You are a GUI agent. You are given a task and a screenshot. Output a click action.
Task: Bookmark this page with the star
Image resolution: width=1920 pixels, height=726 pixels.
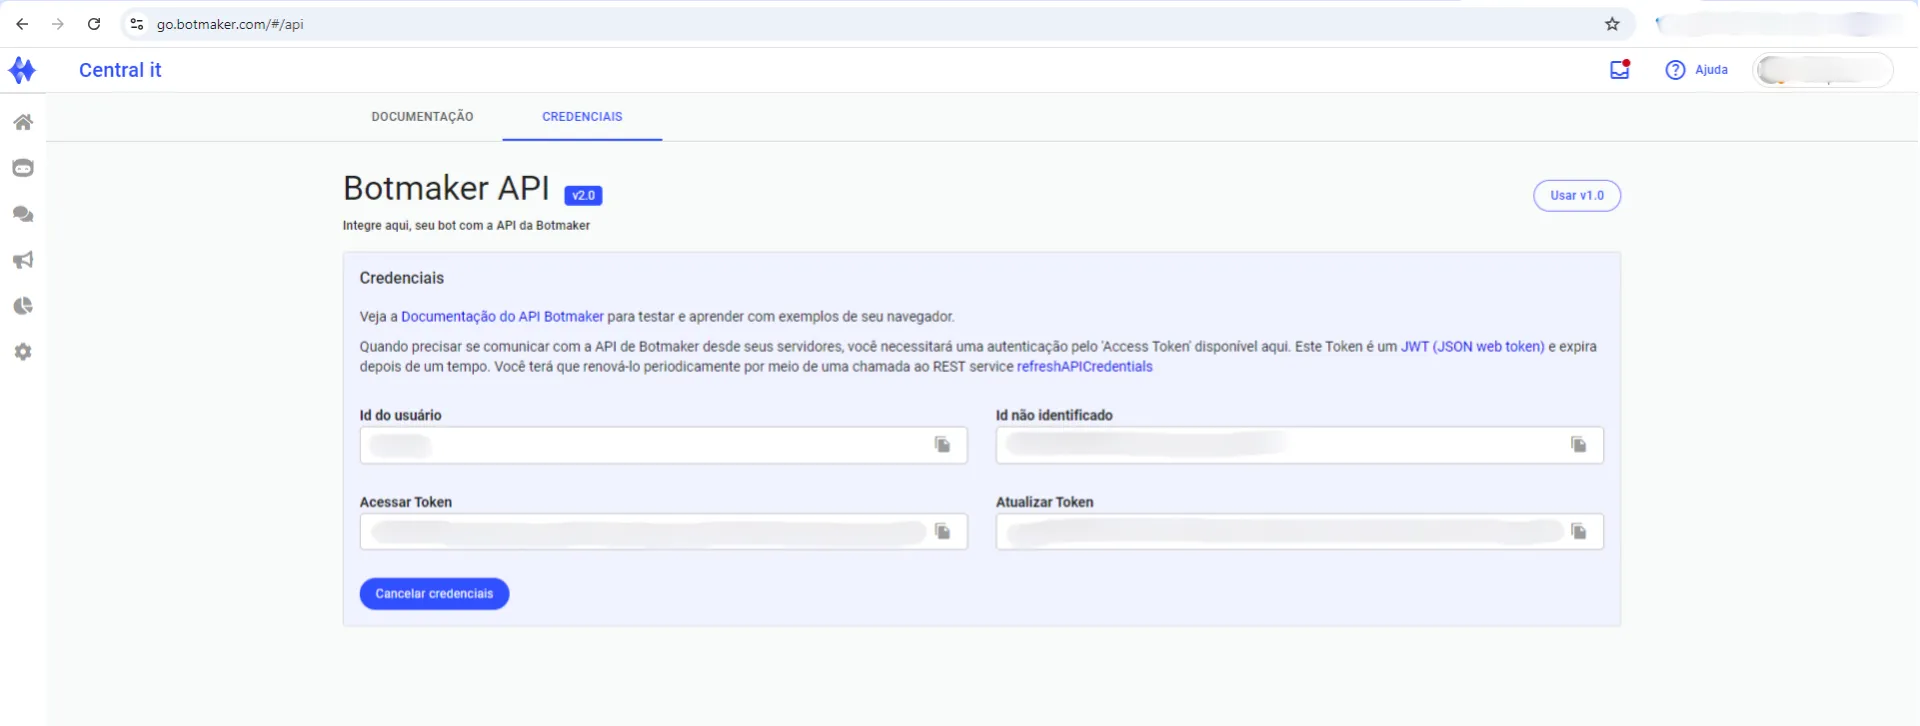(x=1612, y=24)
